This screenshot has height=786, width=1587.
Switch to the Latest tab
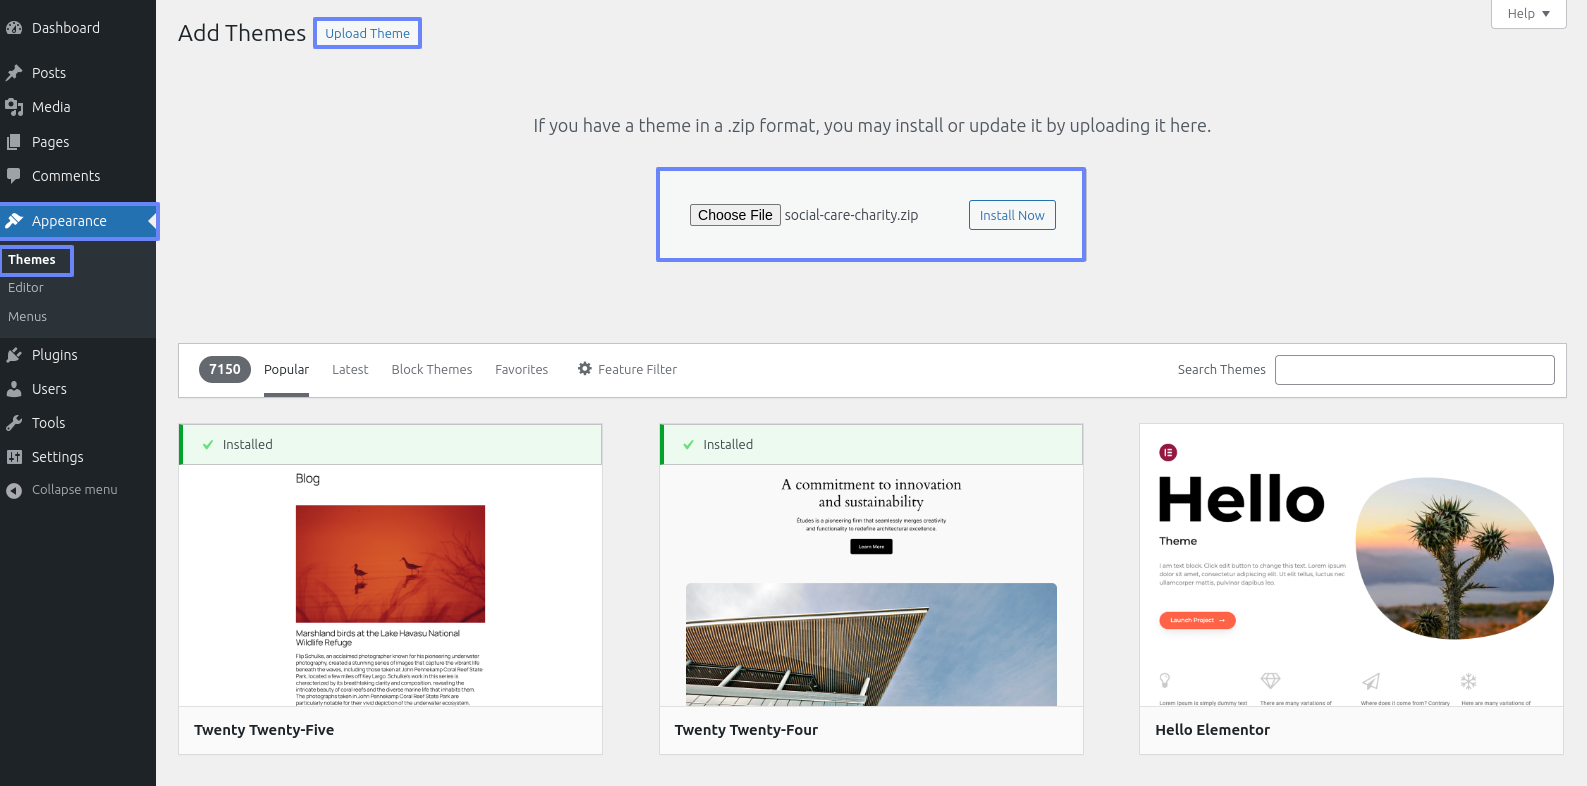(350, 370)
